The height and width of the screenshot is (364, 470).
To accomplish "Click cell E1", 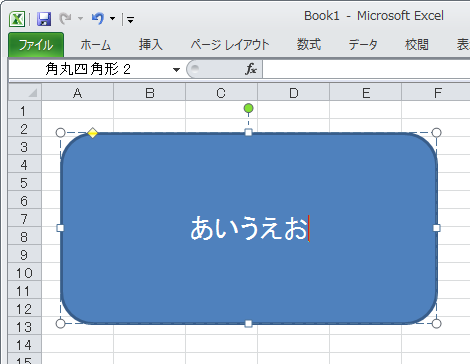I will [x=366, y=110].
